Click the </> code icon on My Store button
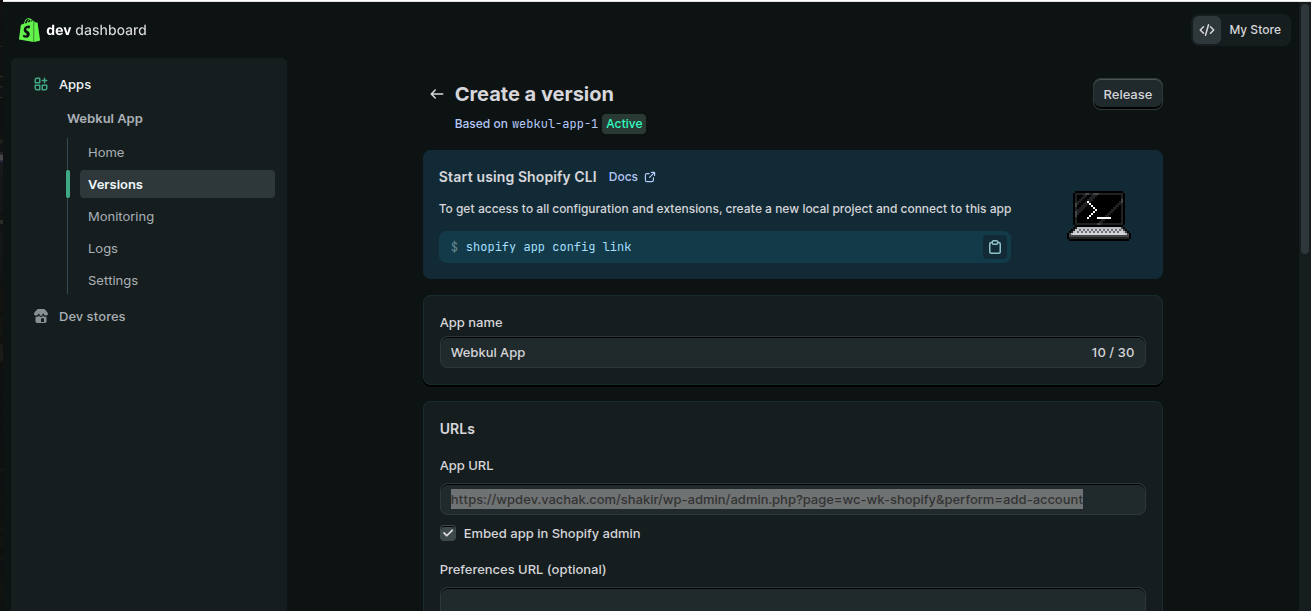1311x611 pixels. [x=1206, y=30]
